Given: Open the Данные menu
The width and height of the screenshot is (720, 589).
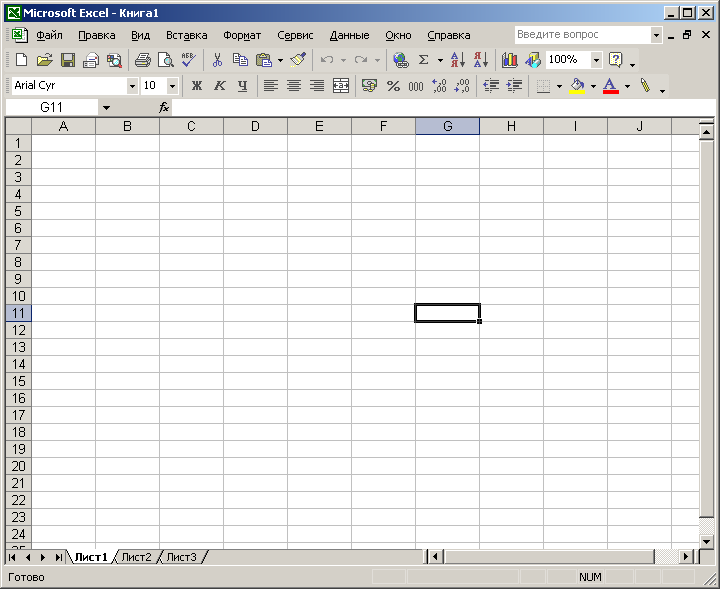Looking at the screenshot, I should 349,35.
